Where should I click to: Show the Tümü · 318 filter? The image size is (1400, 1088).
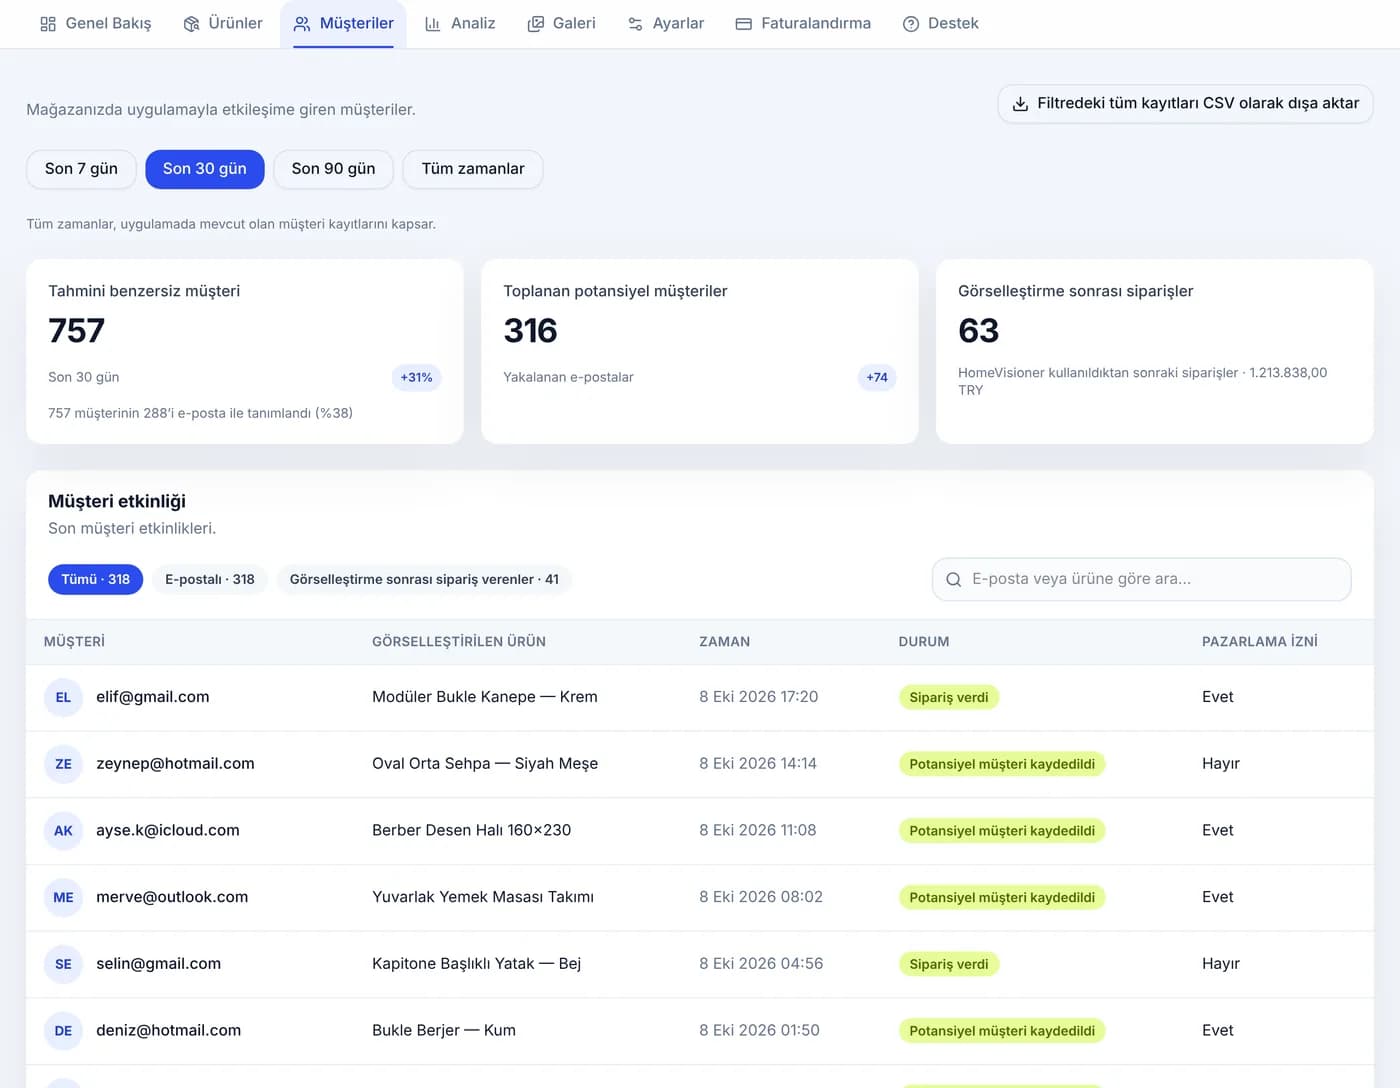(96, 579)
